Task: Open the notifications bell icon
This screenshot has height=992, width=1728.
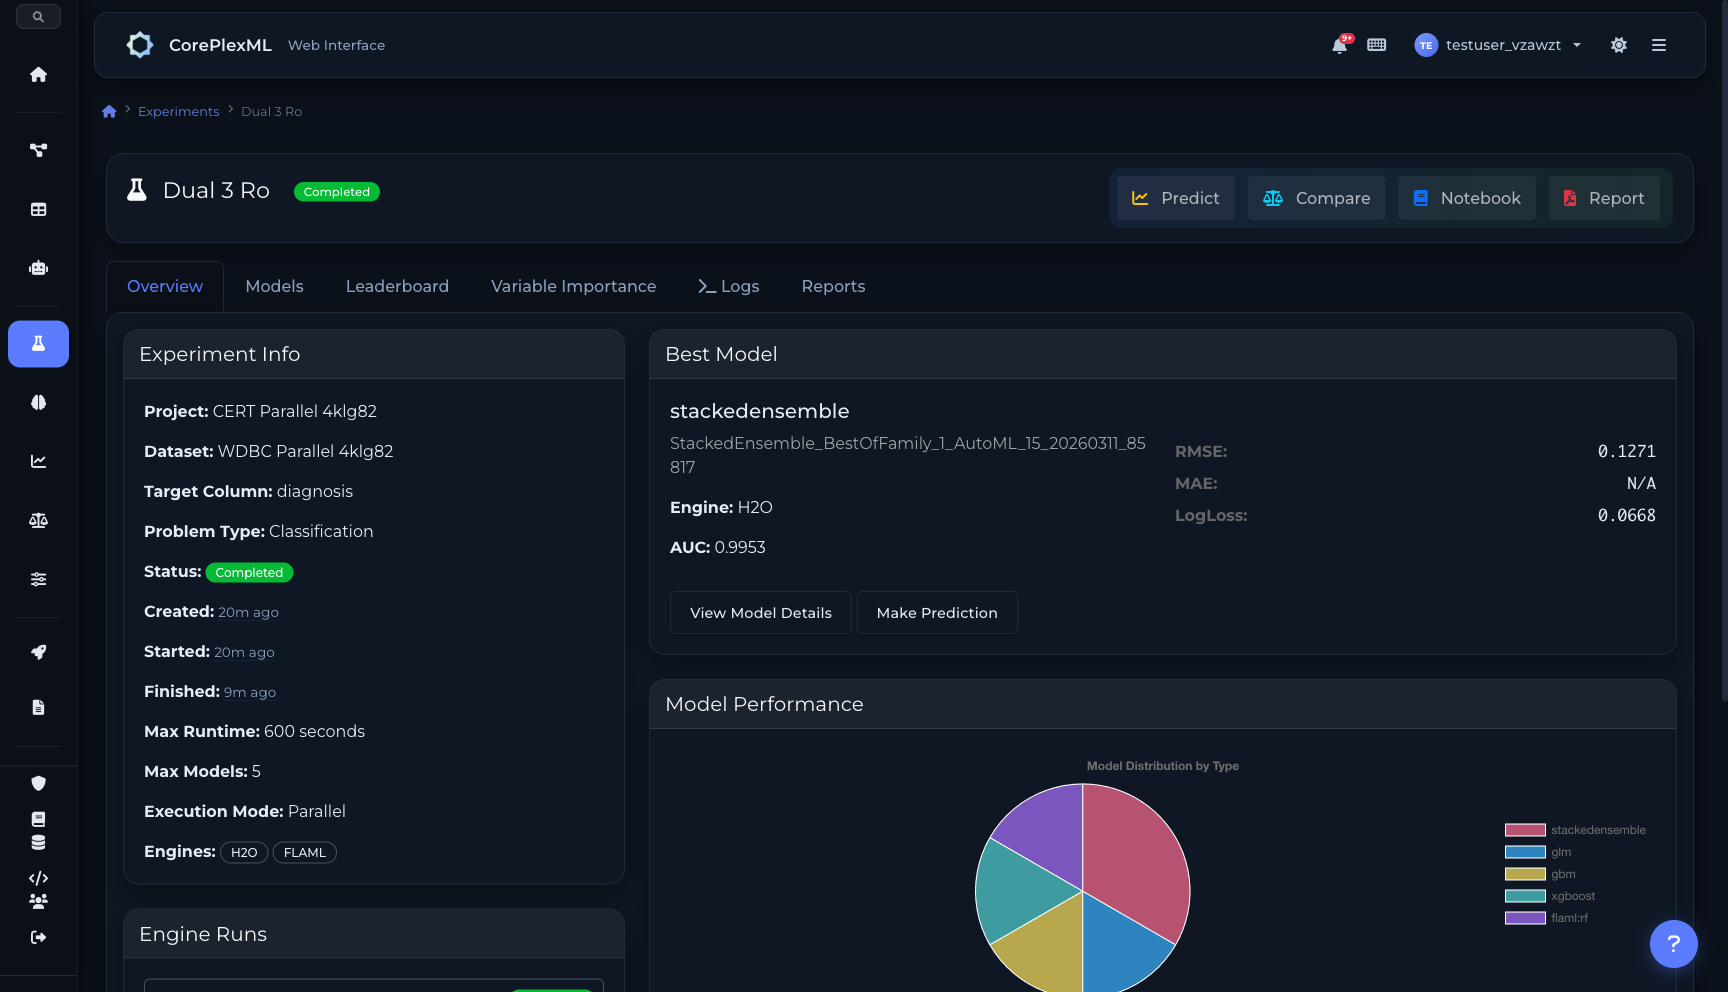Action: (1339, 45)
